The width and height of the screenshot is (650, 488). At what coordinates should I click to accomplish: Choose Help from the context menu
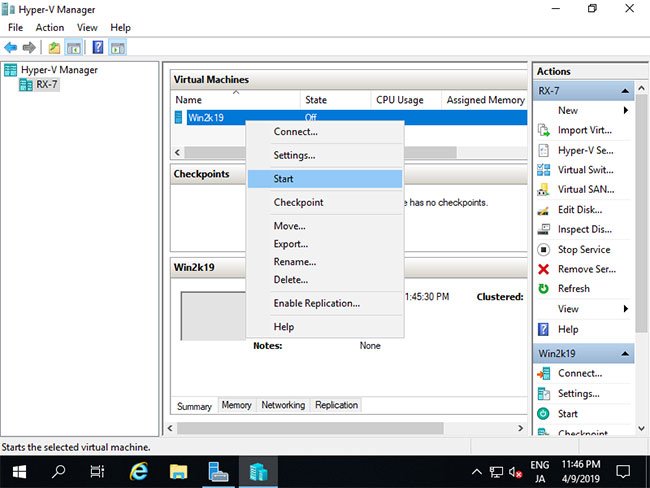325,327
